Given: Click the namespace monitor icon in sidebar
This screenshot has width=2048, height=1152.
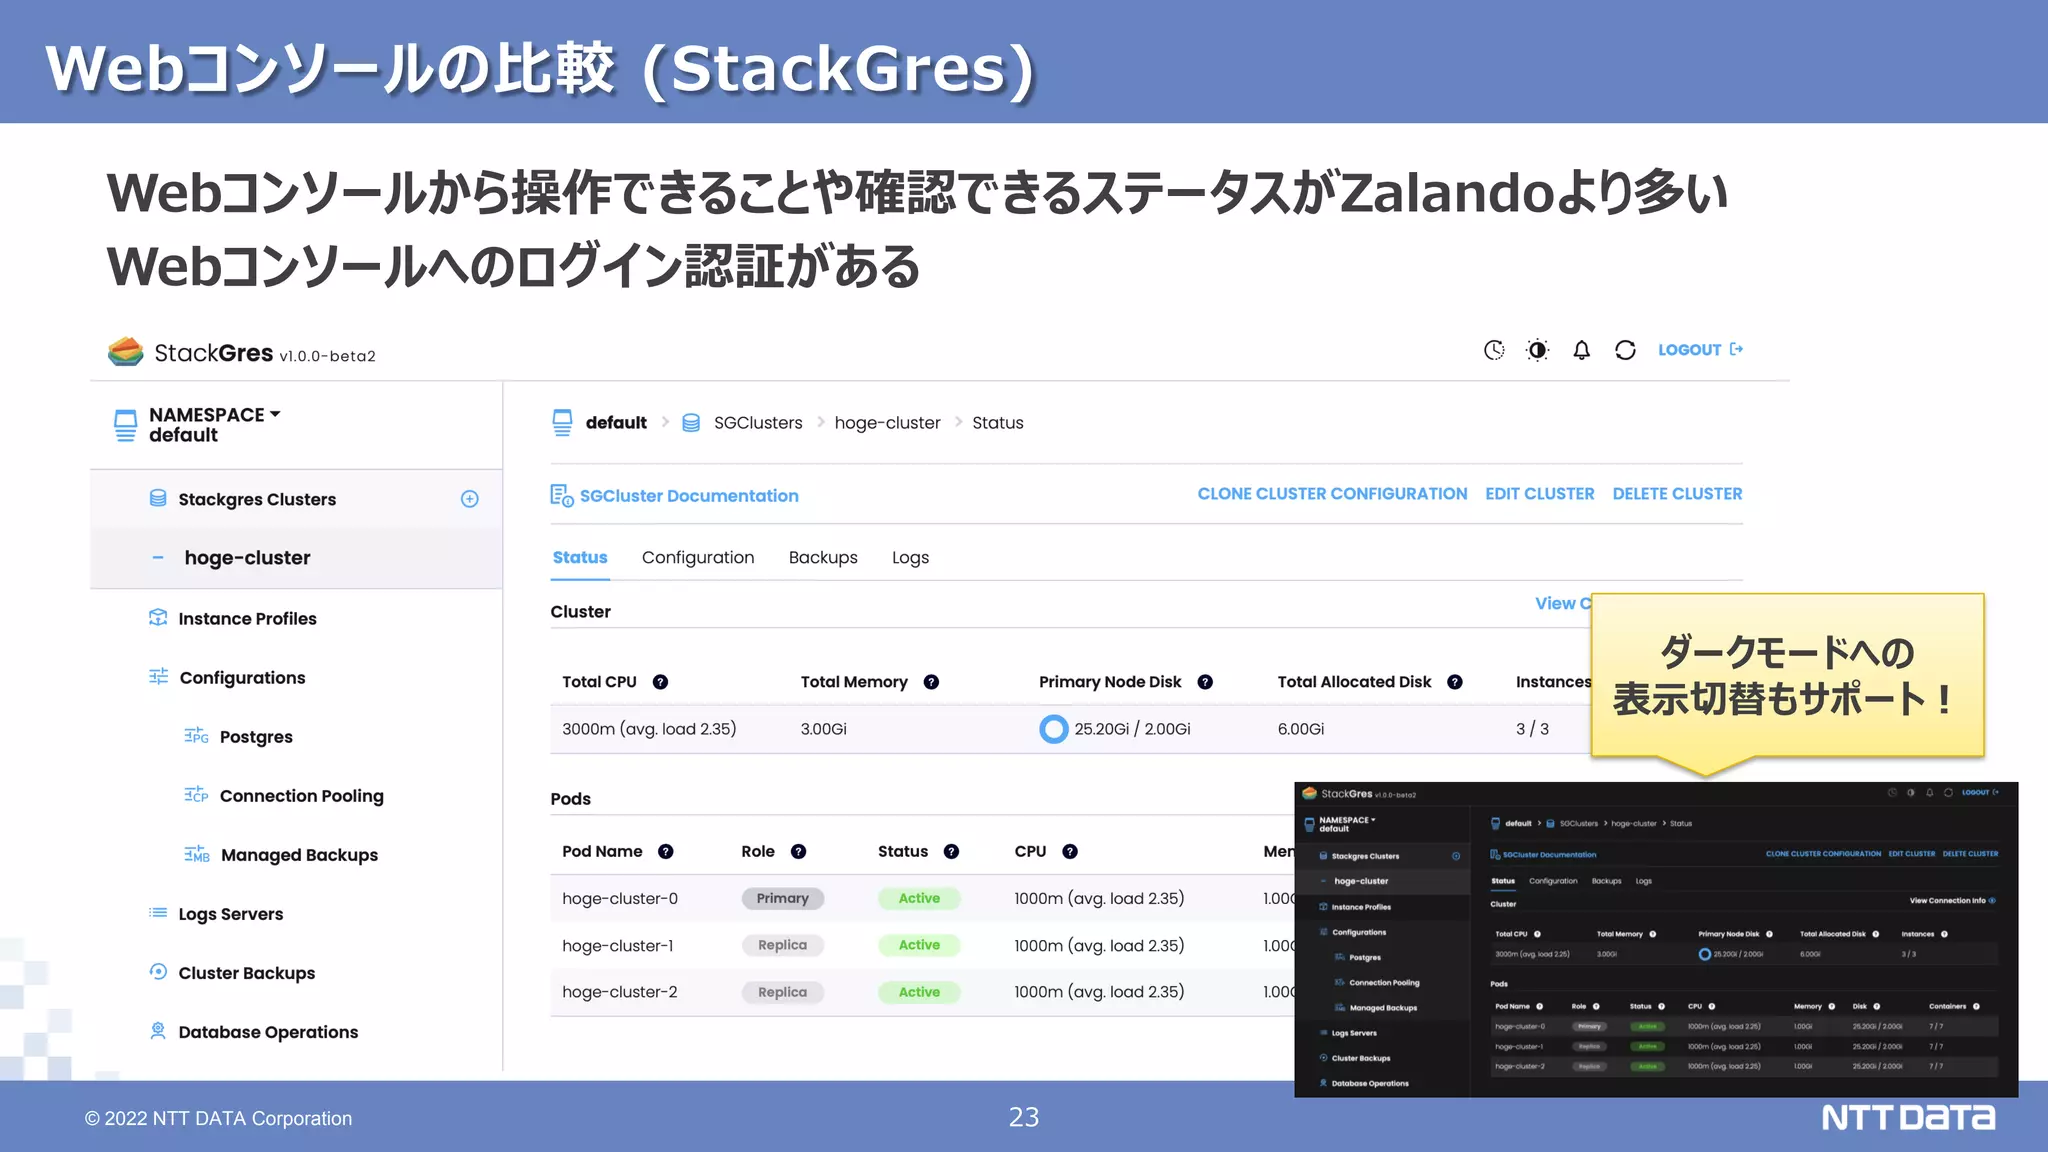Looking at the screenshot, I should (125, 425).
